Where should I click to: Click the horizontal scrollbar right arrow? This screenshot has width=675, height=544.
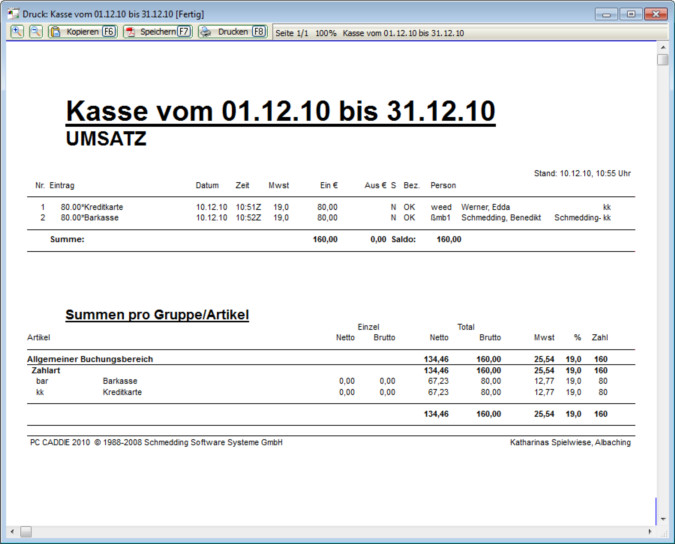click(649, 531)
